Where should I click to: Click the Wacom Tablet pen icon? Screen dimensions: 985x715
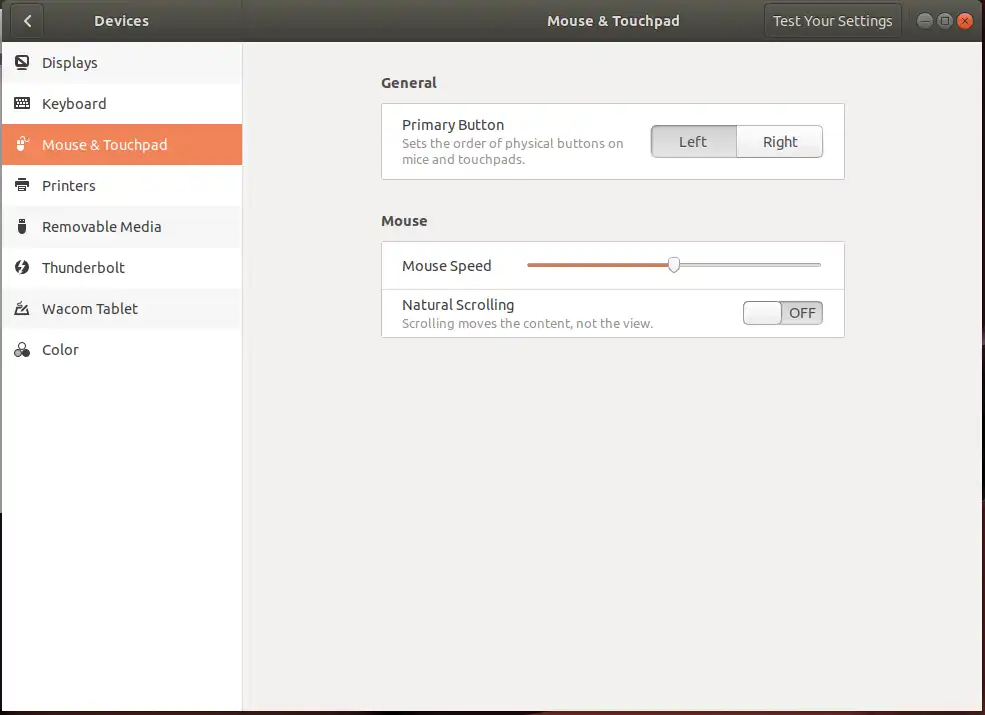(x=22, y=308)
